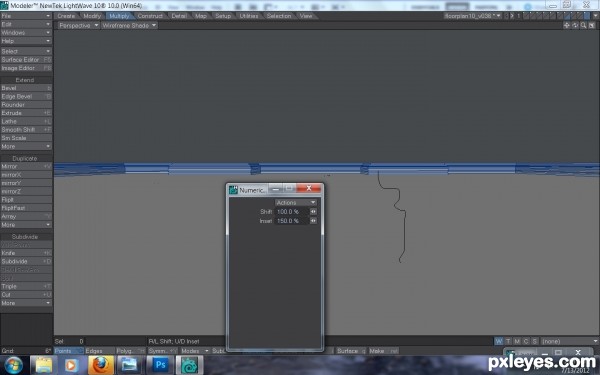
Task: Open the Modify tab
Action: click(x=92, y=16)
